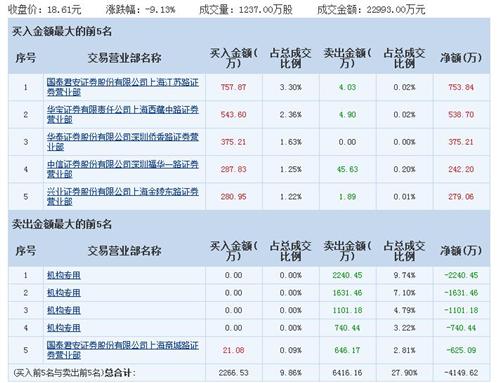Select sell amount 1631.46
Image resolution: width=500 pixels, height=383 pixels.
pyautogui.click(x=347, y=293)
